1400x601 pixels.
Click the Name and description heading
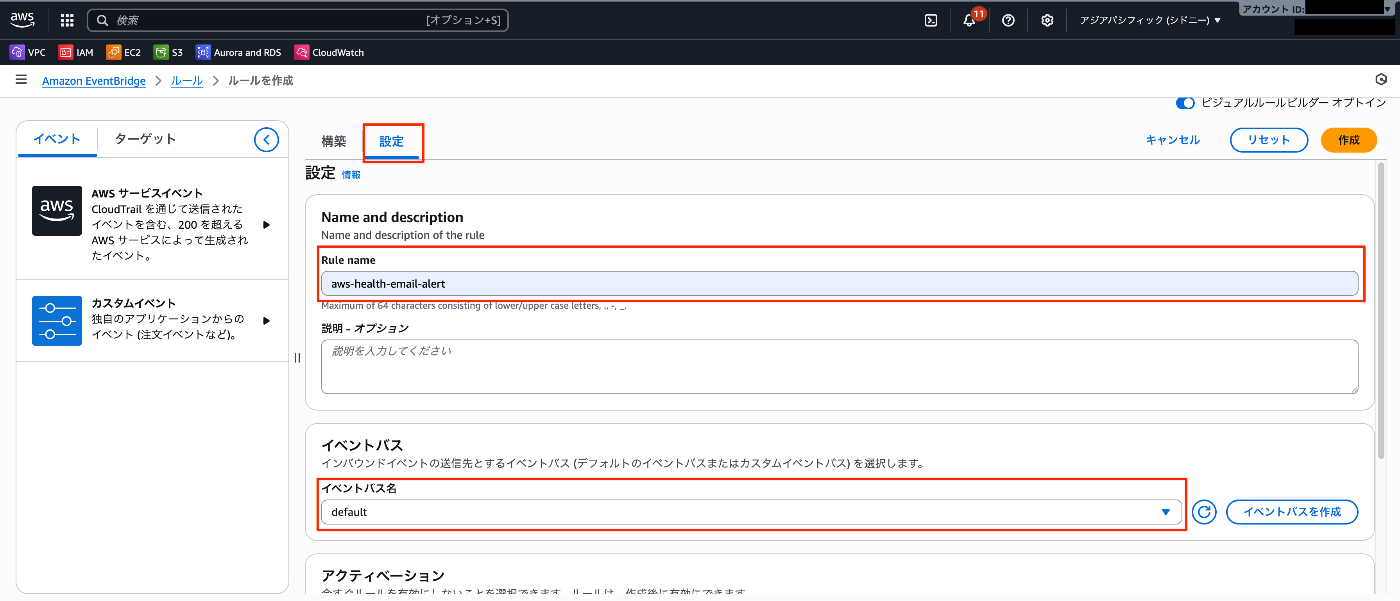pos(392,217)
